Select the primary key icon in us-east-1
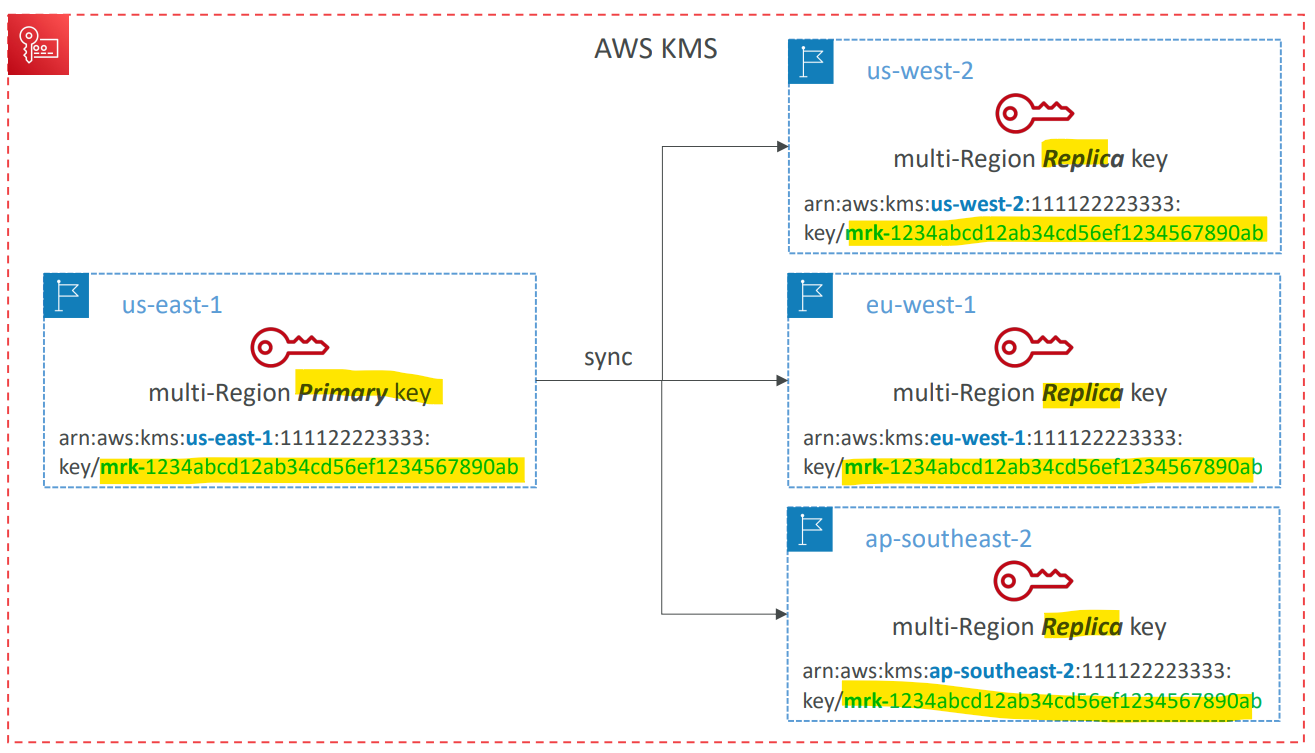Viewport: 1315px width, 753px height. pos(289,346)
